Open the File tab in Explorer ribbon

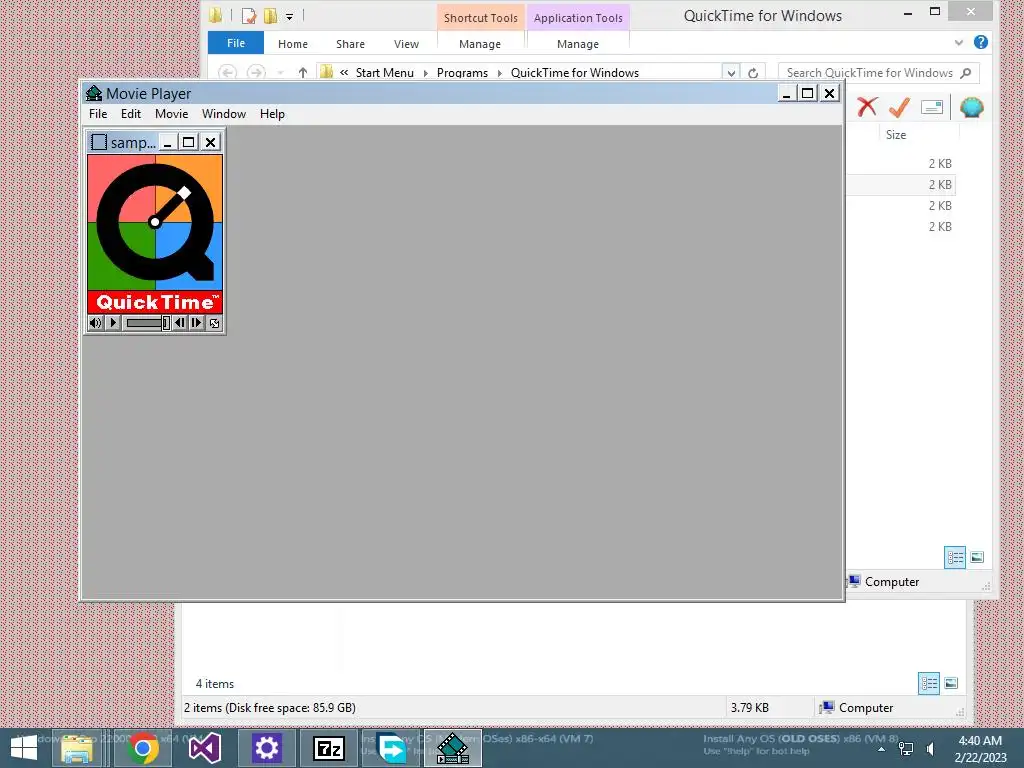click(x=236, y=43)
